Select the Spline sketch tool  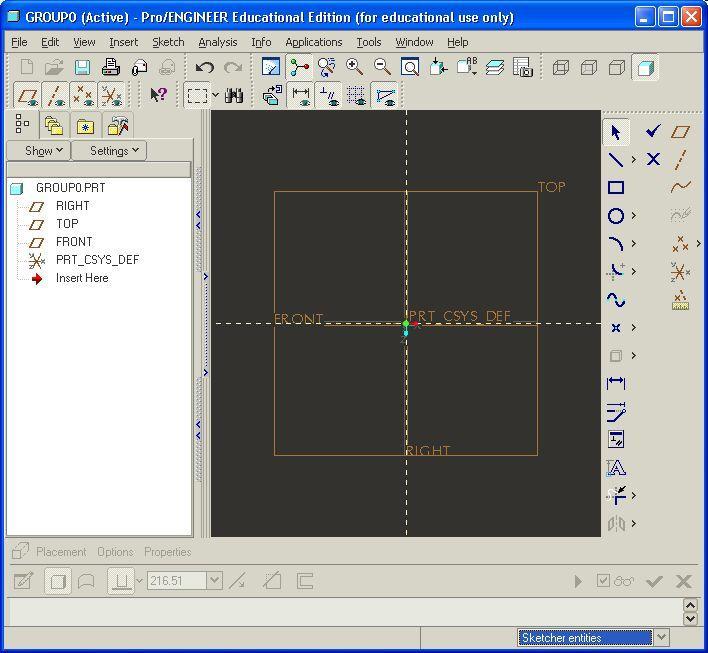point(616,300)
